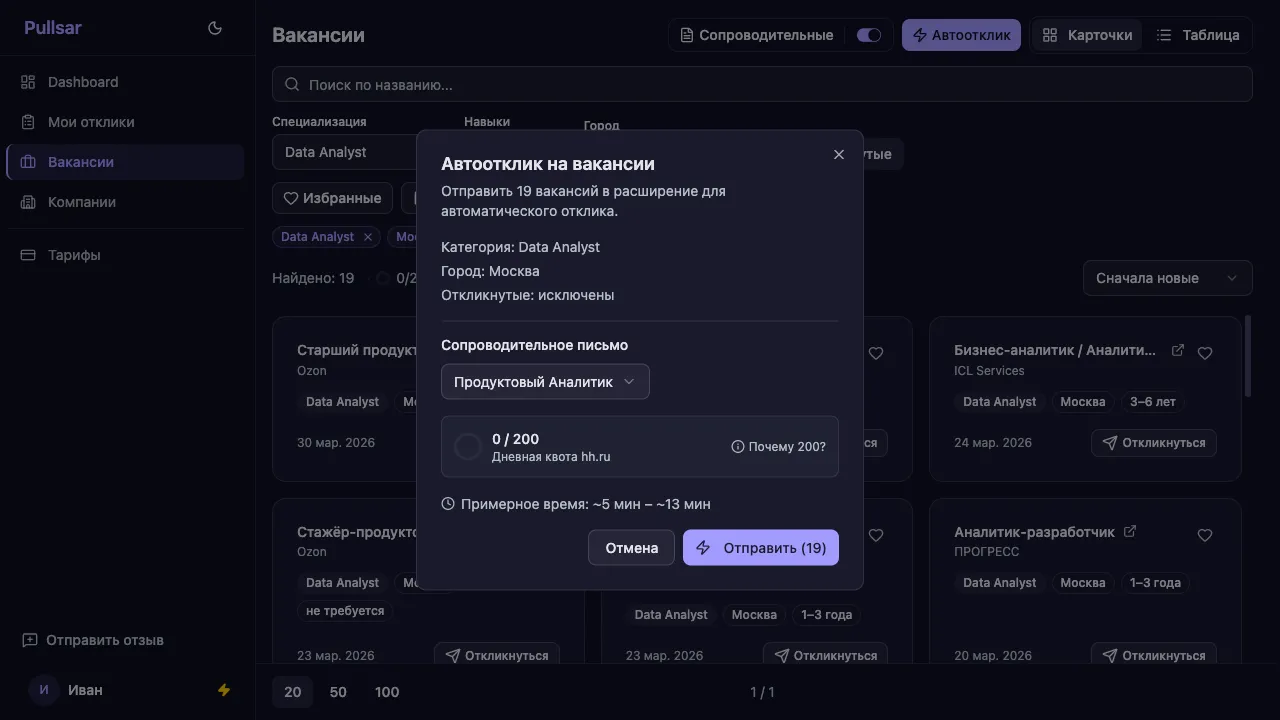Open the Специализация Data Analyst selector

point(340,152)
